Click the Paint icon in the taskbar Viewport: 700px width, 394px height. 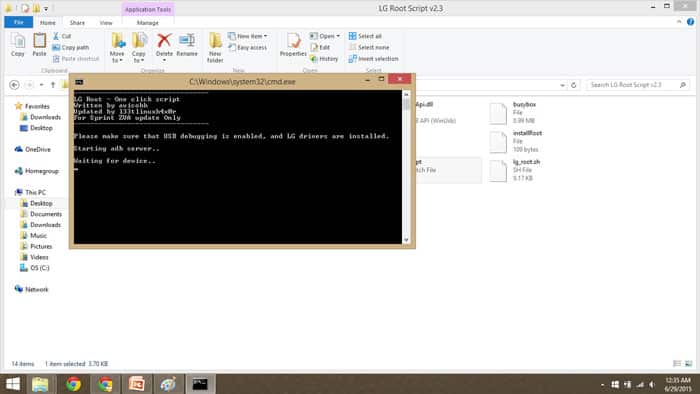(x=168, y=384)
